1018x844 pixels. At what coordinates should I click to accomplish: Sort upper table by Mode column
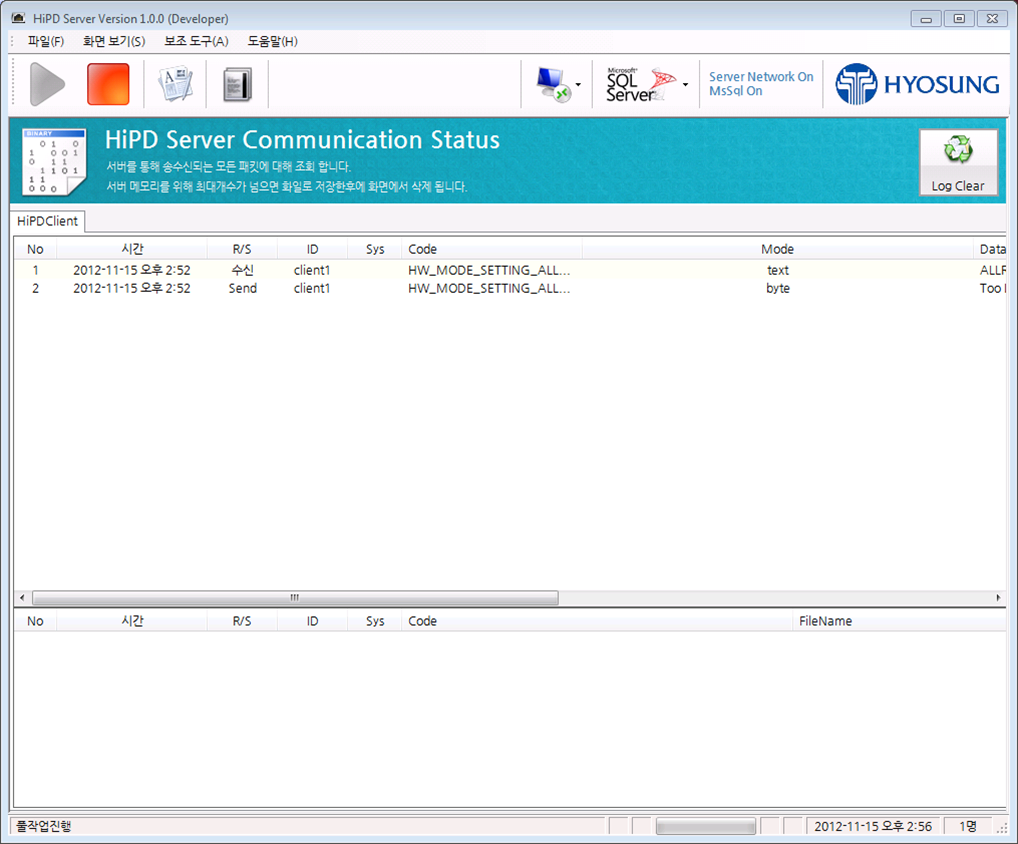(778, 249)
